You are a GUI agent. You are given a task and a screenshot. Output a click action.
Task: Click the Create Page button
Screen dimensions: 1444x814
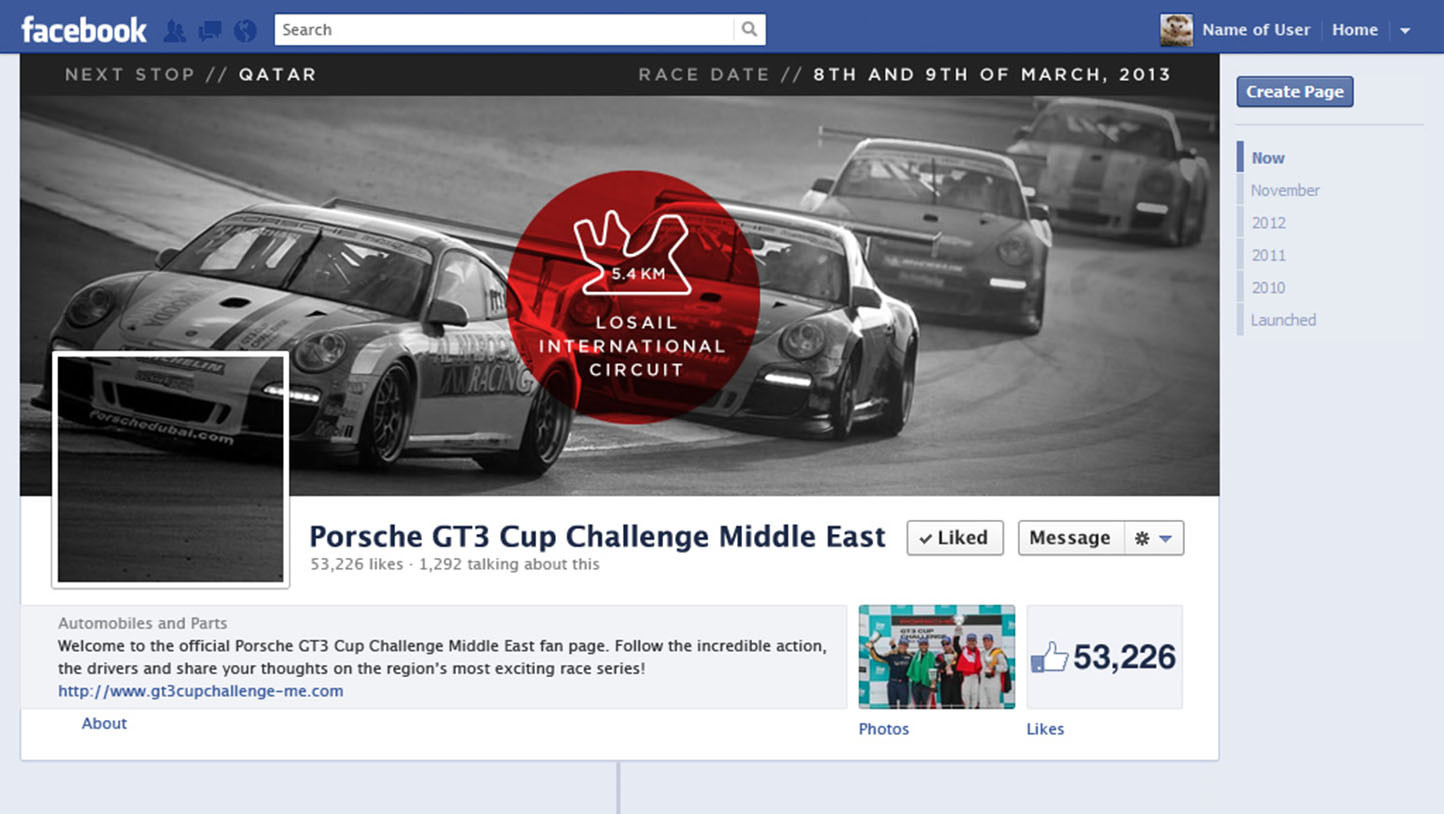[x=1295, y=92]
